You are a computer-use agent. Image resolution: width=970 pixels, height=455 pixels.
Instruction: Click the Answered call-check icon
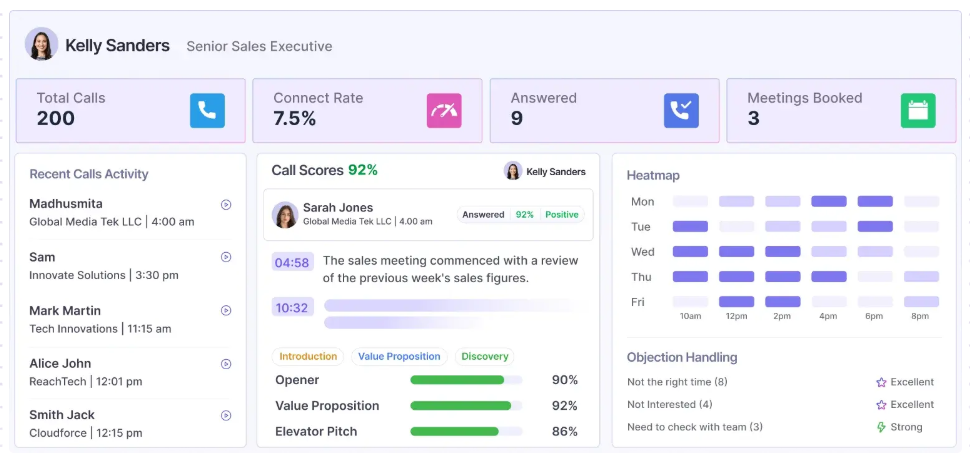(681, 111)
